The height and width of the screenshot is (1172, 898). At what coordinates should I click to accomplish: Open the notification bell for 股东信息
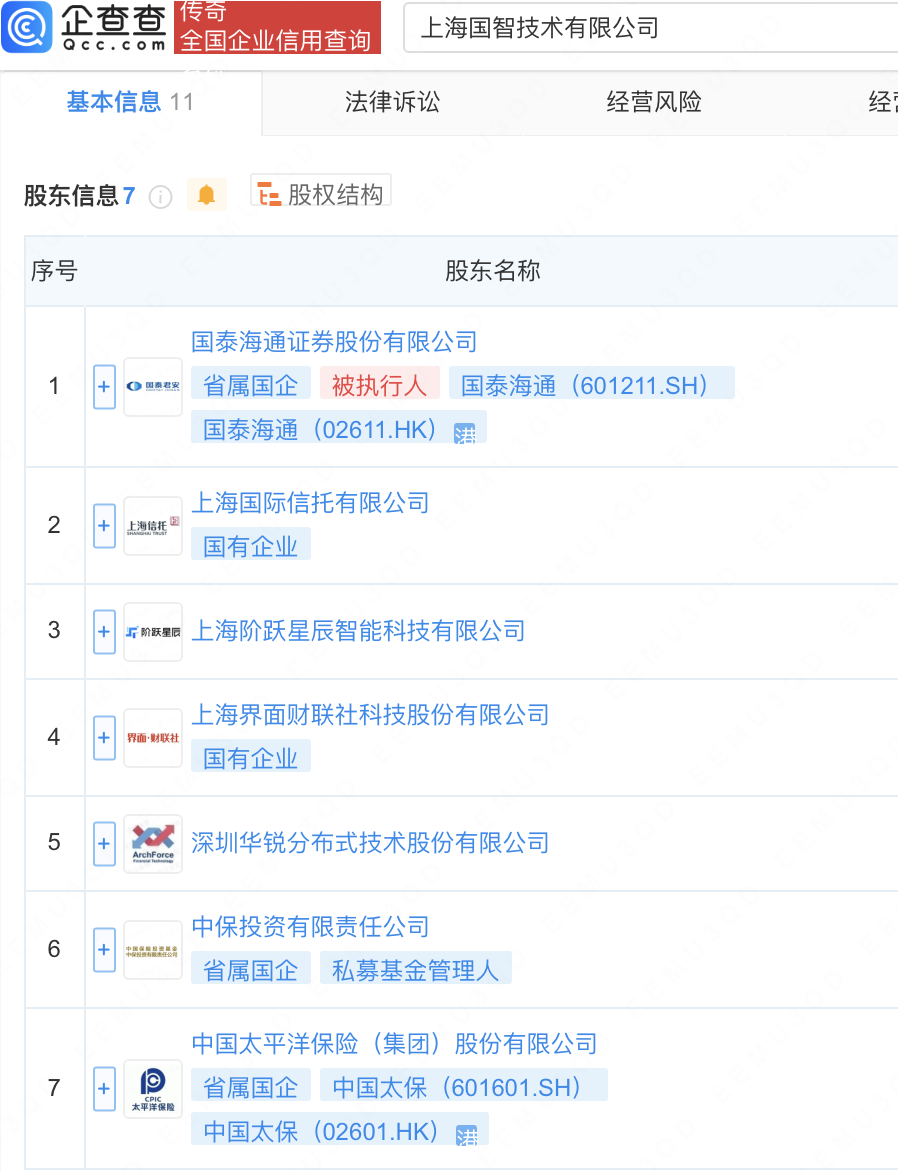[207, 195]
